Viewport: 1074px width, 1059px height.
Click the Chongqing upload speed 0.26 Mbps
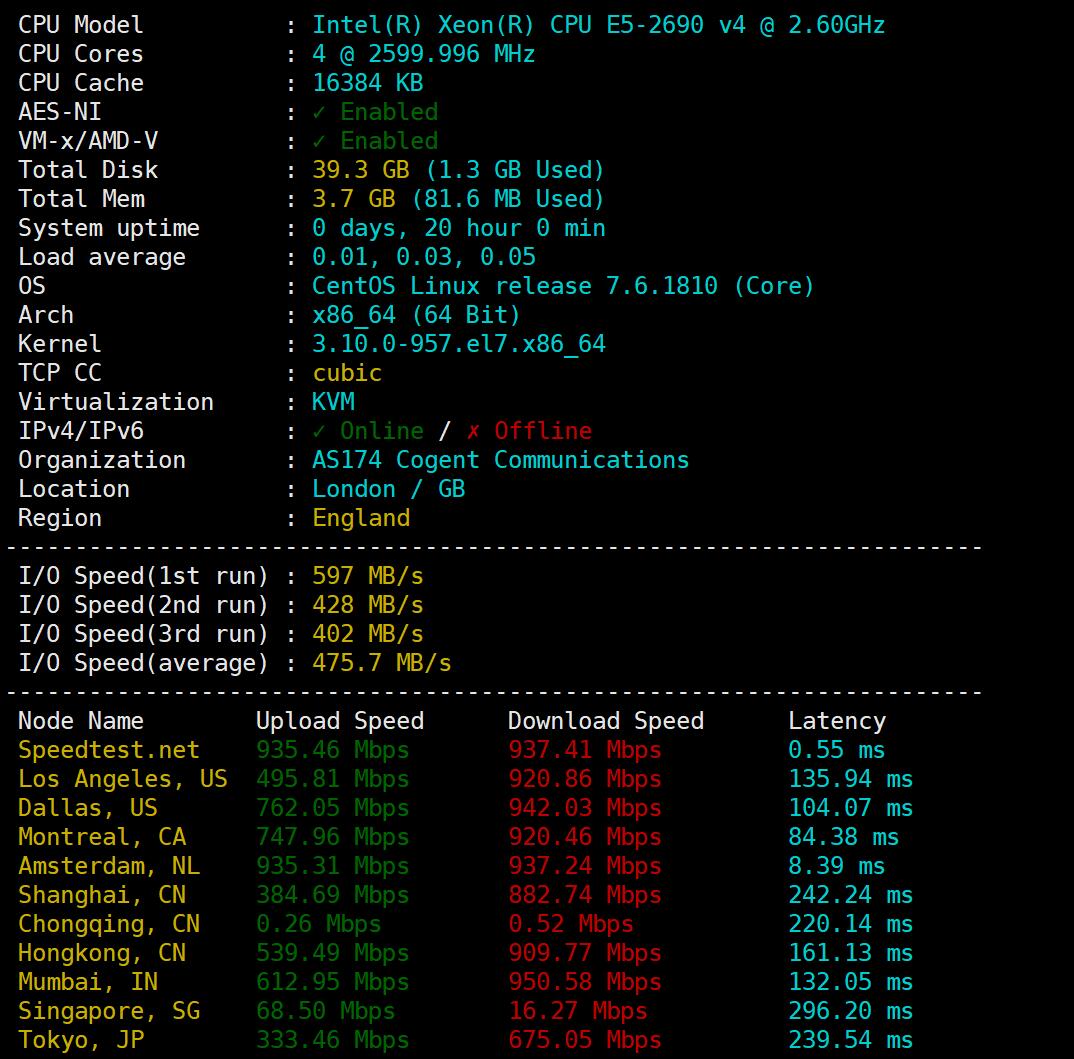point(318,924)
